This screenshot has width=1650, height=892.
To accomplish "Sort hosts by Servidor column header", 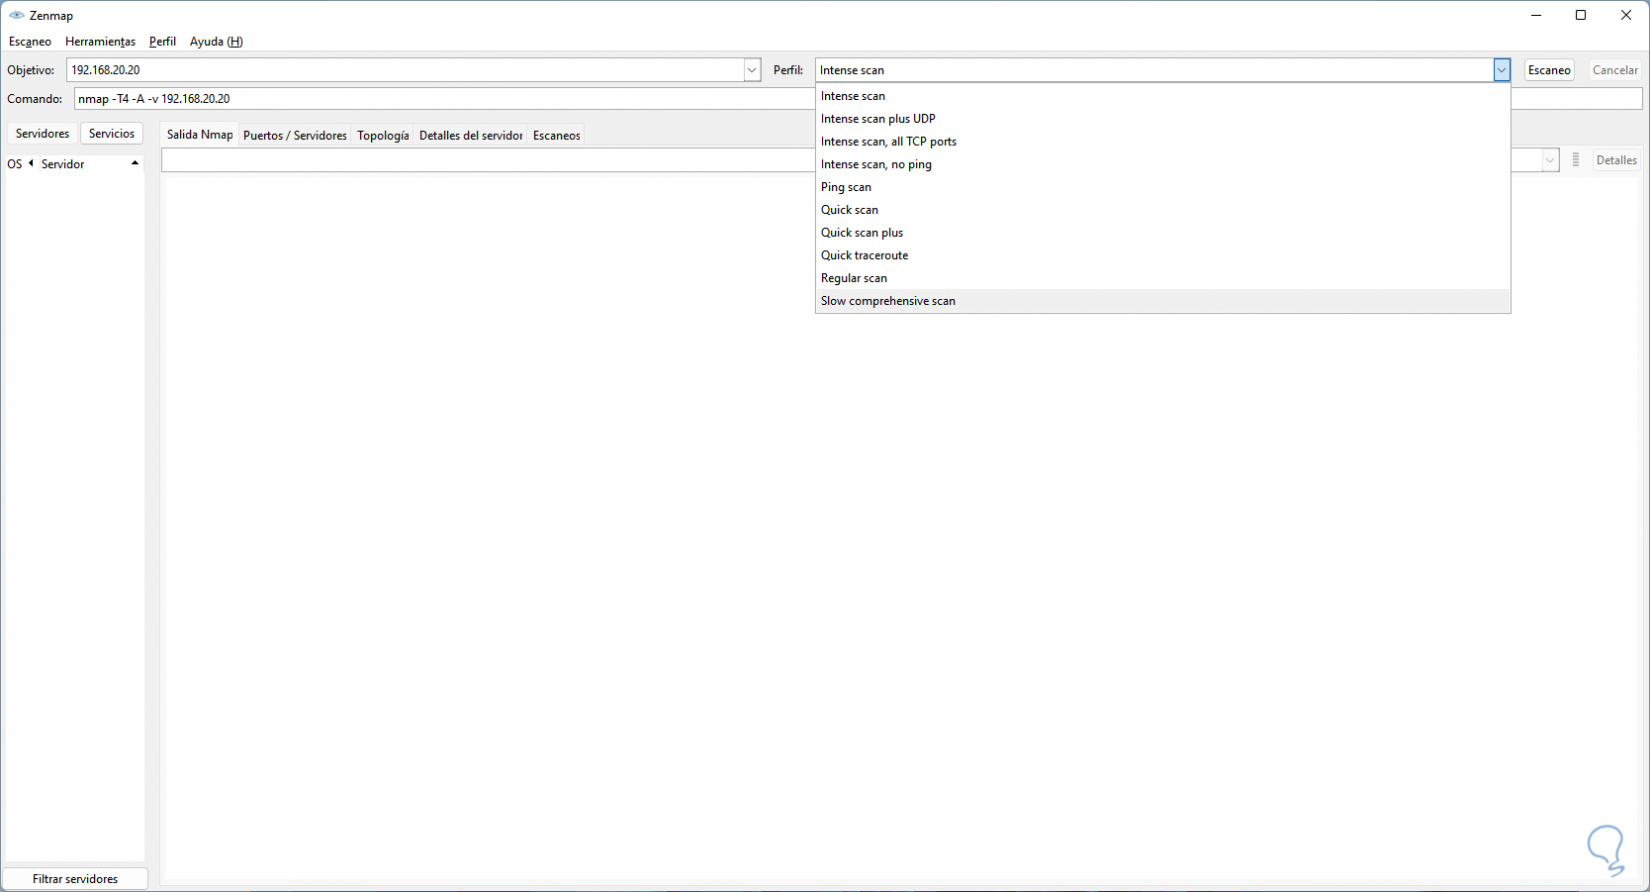I will 91,164.
